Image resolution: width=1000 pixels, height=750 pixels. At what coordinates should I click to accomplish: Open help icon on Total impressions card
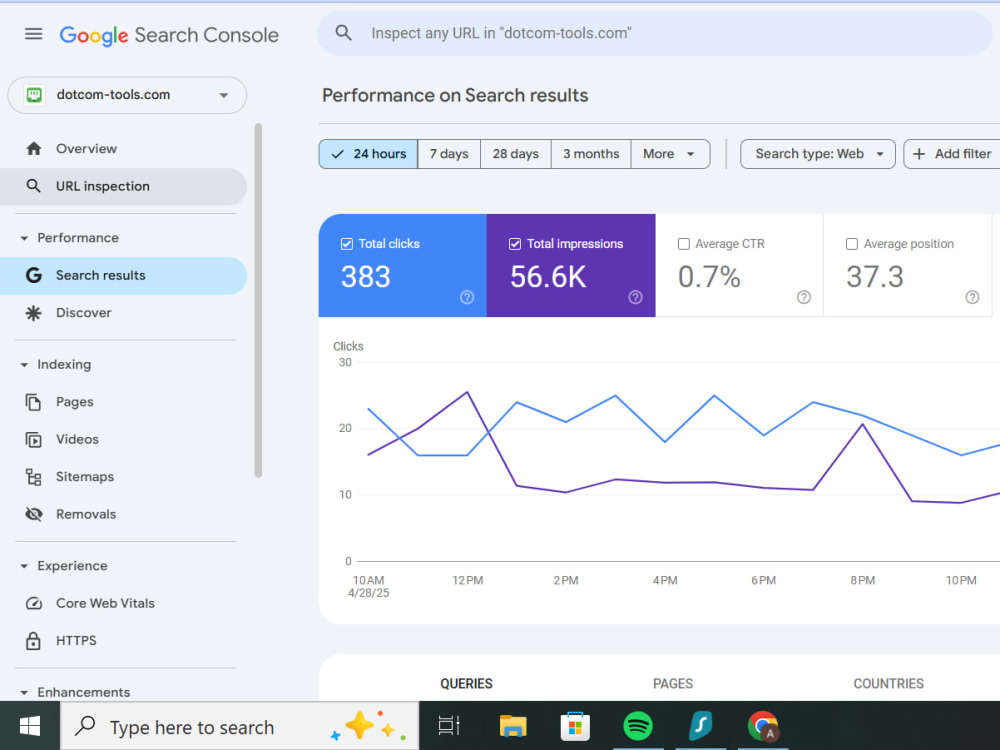tap(635, 297)
